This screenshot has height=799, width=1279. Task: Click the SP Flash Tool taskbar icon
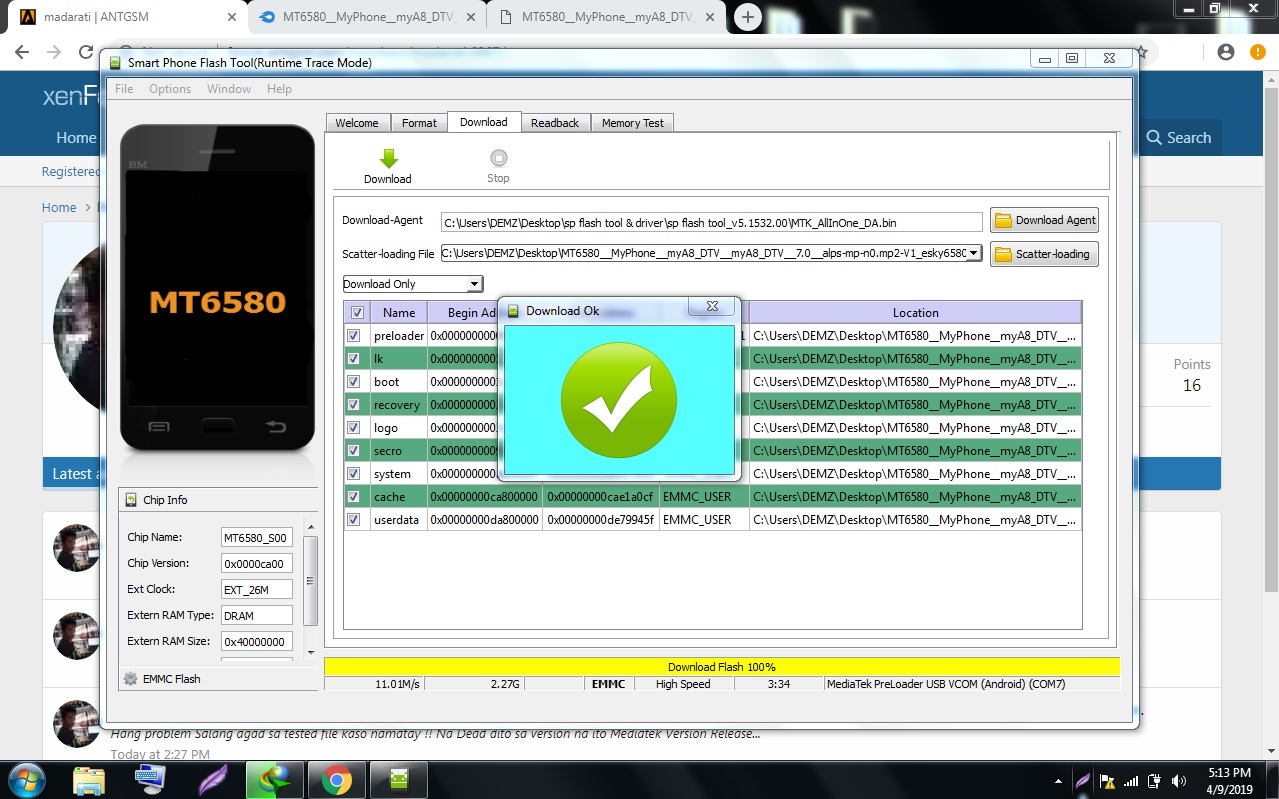click(399, 779)
